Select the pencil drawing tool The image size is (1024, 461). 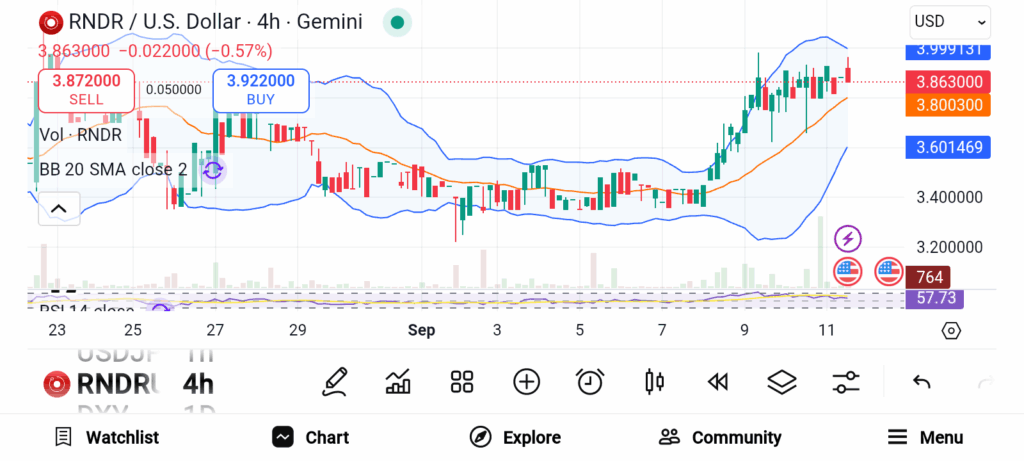pyautogui.click(x=336, y=381)
